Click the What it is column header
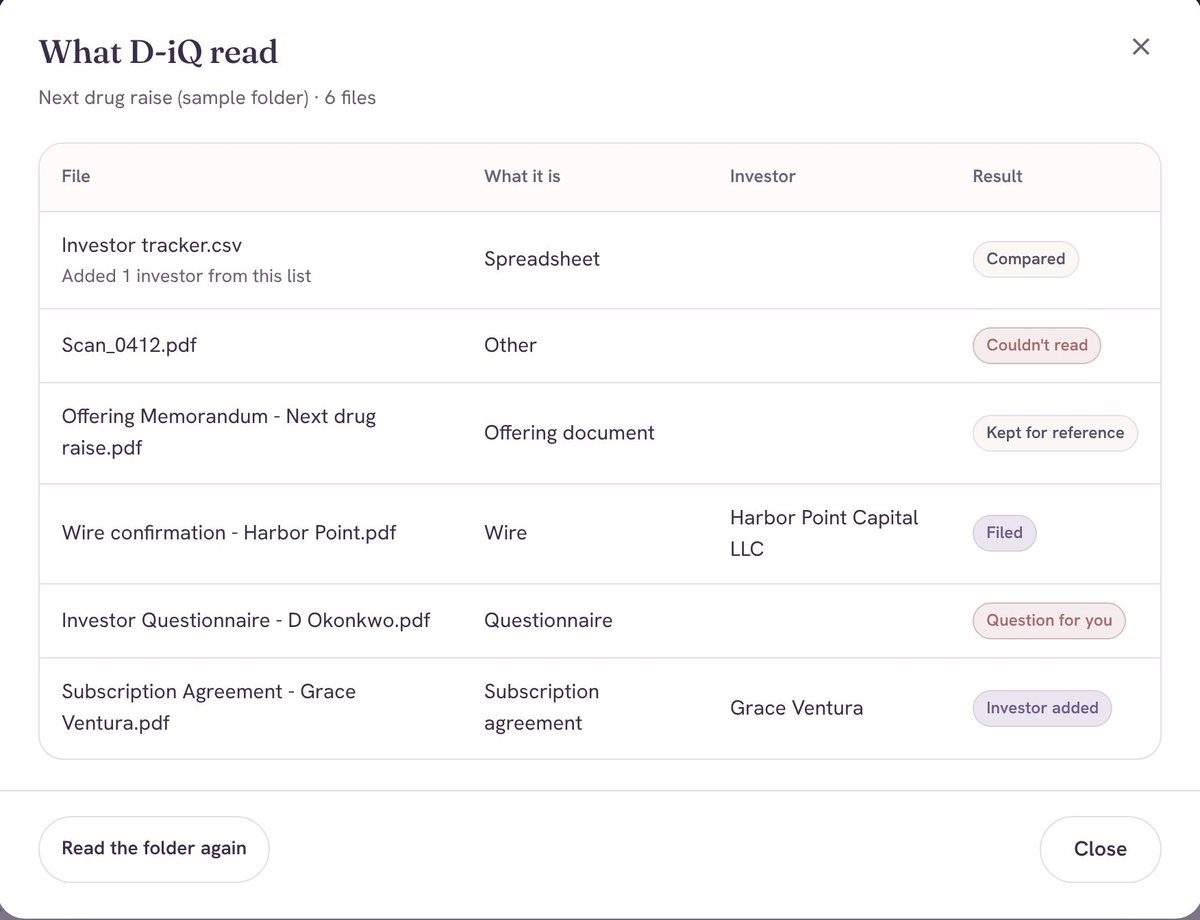 (522, 176)
